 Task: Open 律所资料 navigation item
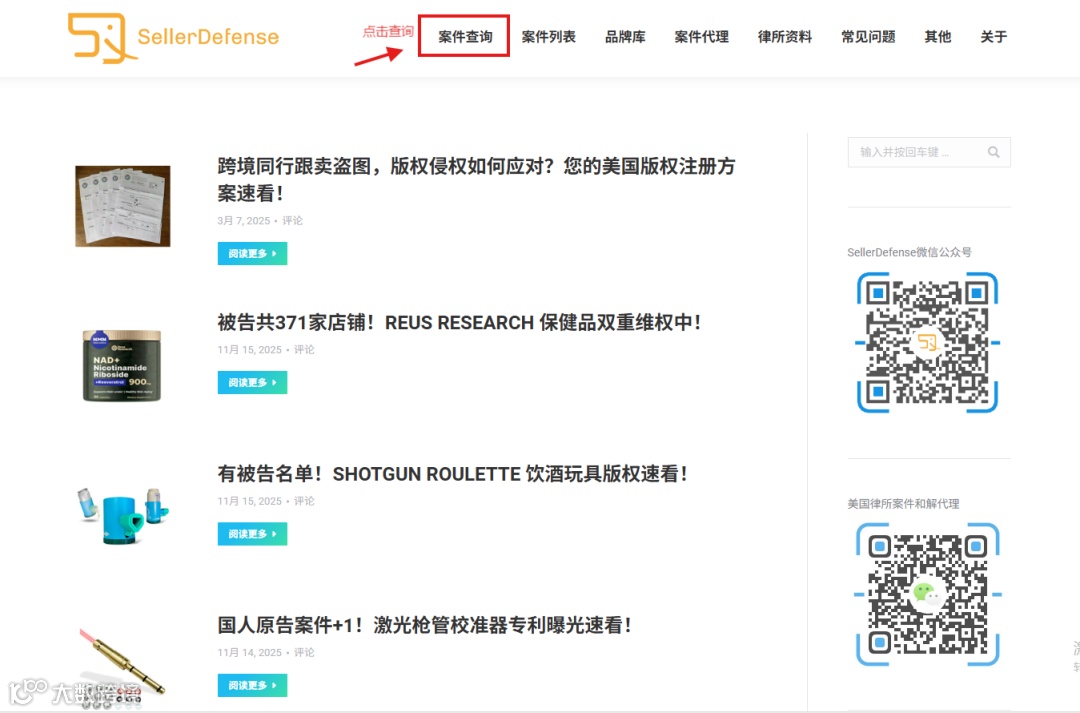pyautogui.click(x=785, y=37)
